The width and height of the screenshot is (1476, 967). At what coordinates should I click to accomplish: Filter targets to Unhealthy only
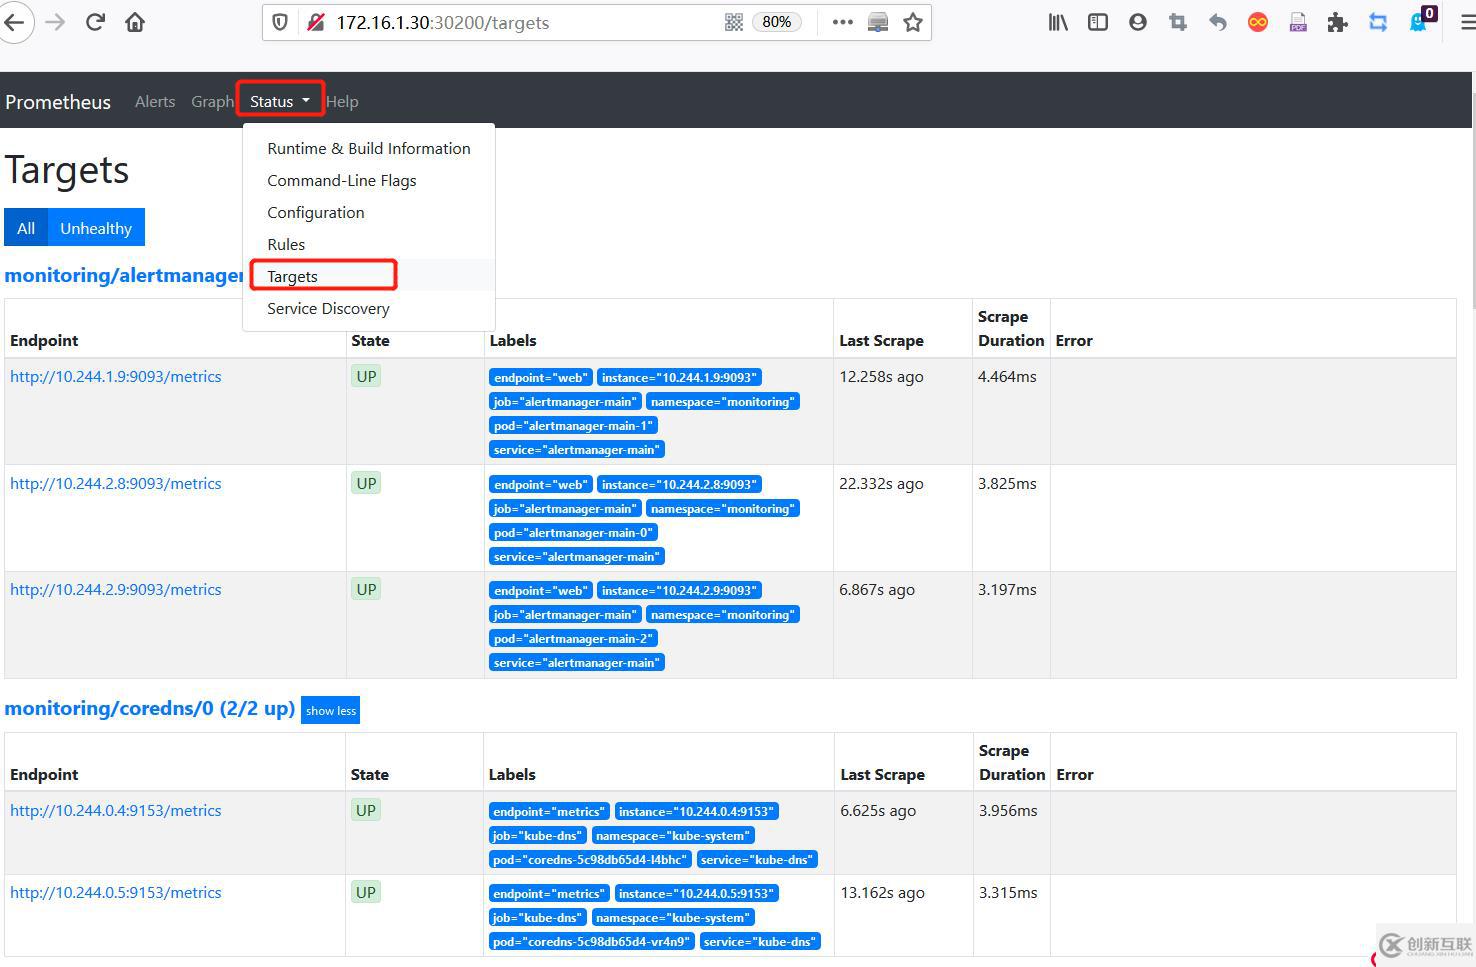[96, 228]
